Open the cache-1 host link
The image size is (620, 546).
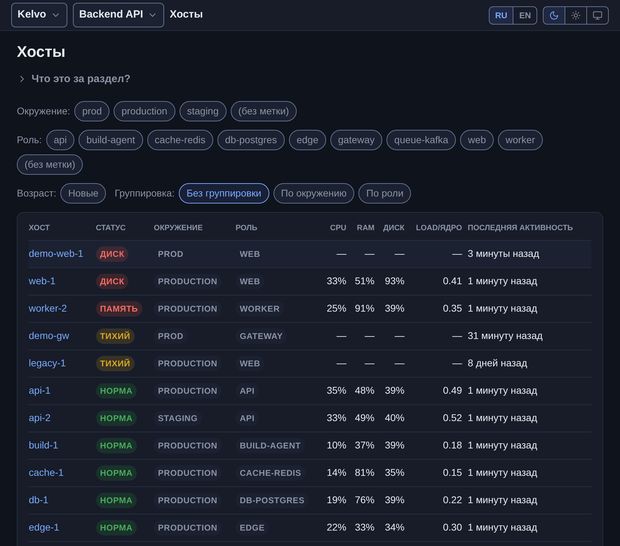pyautogui.click(x=46, y=472)
